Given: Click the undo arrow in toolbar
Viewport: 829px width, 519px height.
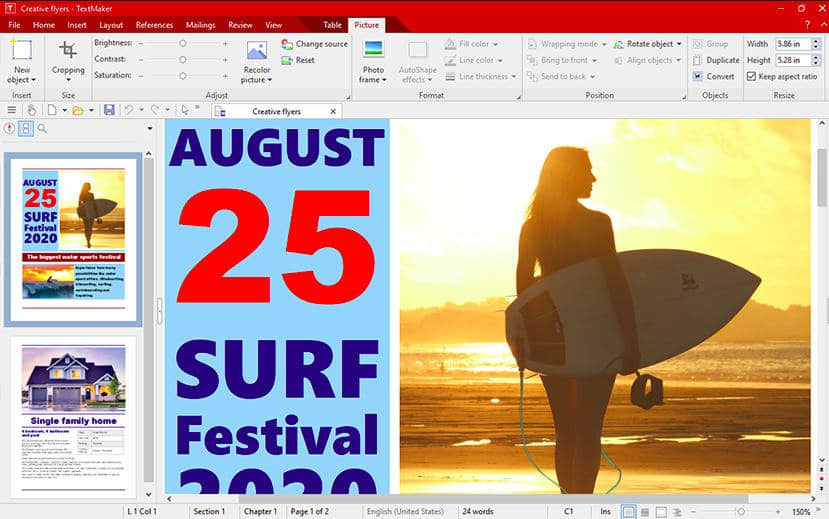Looking at the screenshot, I should click(128, 110).
